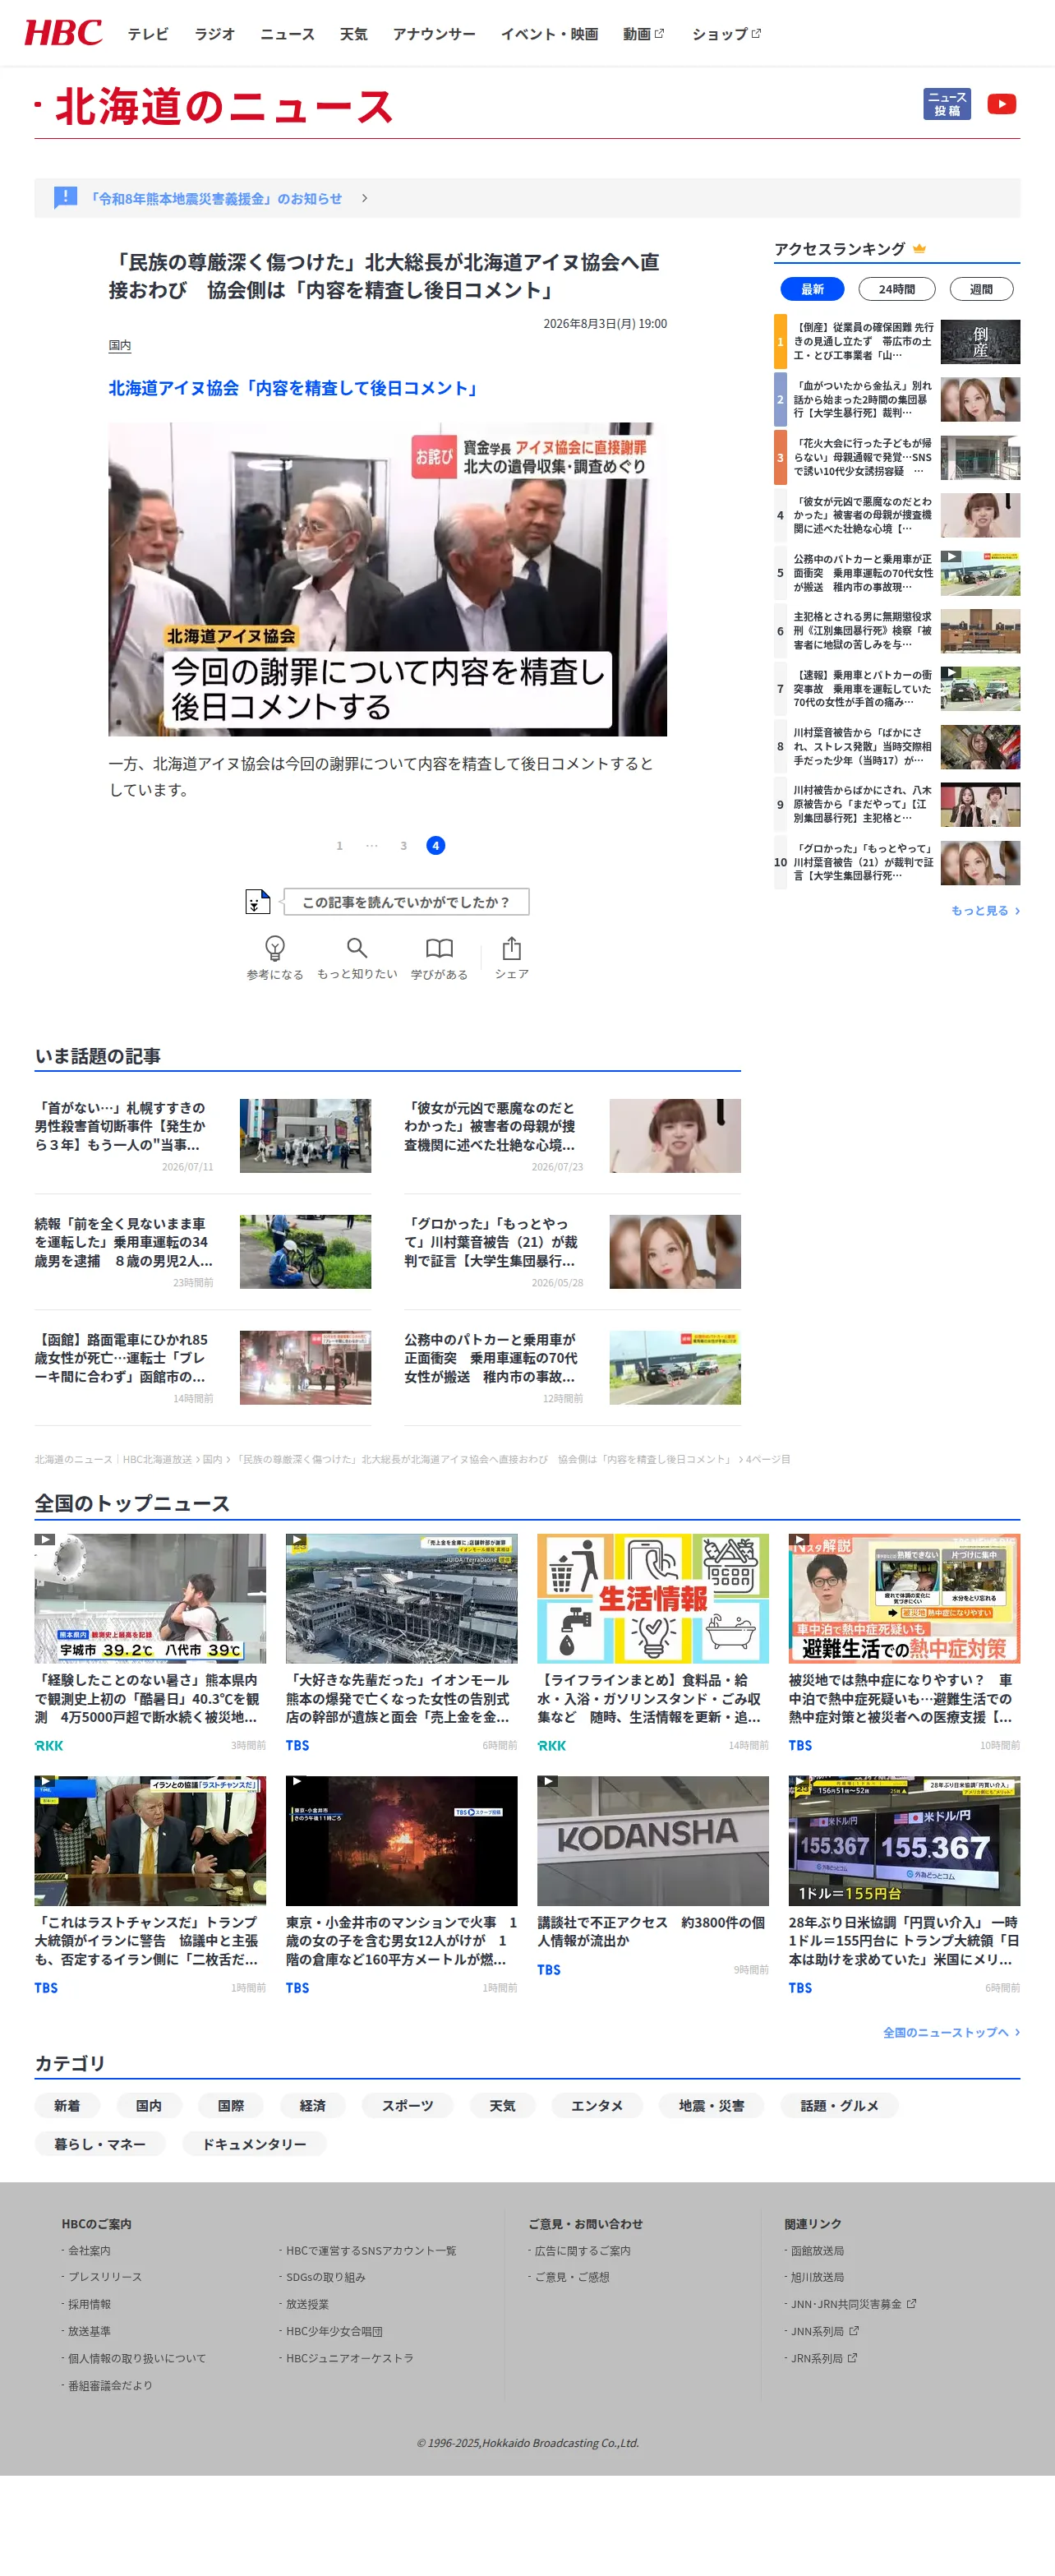Click the ニュース投稿 badge icon

[946, 104]
